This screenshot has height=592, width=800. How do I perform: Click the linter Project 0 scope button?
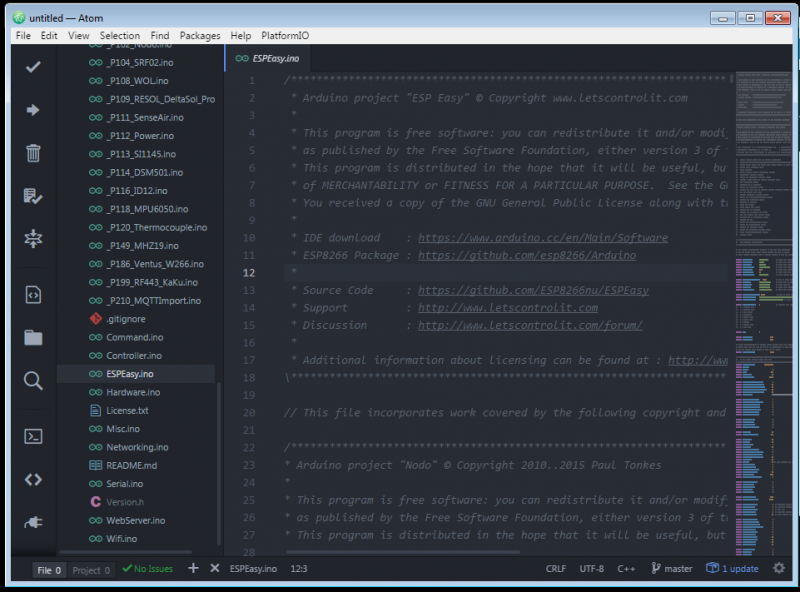pyautogui.click(x=91, y=570)
